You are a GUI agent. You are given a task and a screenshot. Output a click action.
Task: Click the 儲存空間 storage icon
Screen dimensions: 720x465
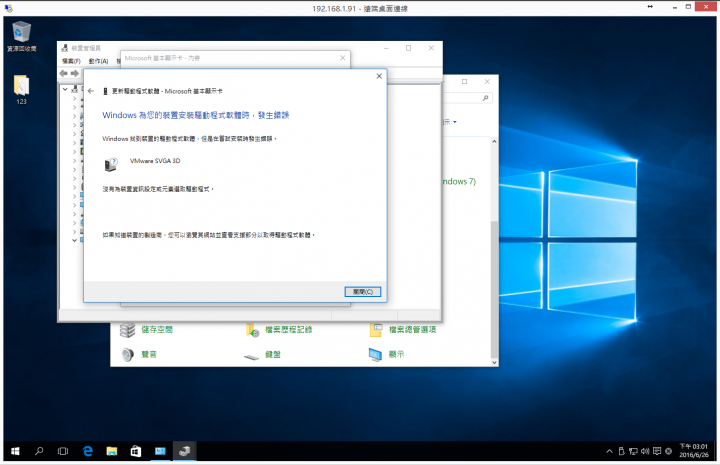click(x=128, y=330)
